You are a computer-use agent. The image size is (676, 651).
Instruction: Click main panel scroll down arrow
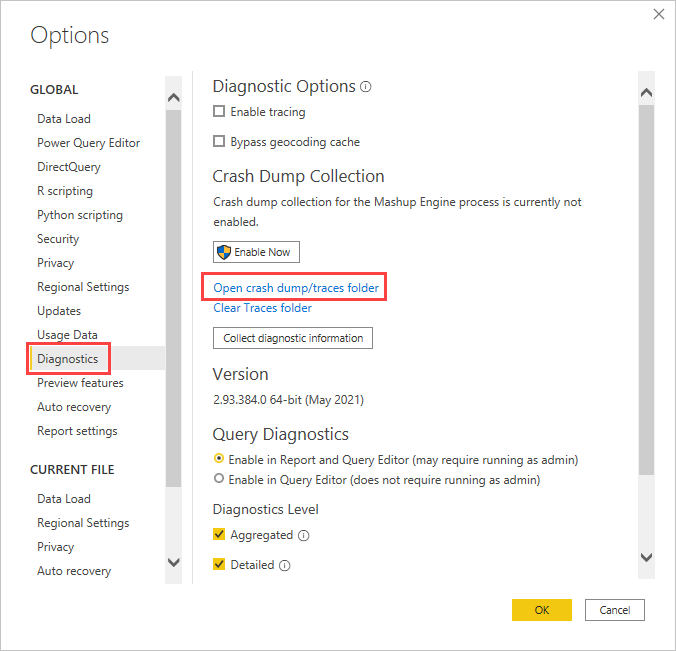[645, 557]
